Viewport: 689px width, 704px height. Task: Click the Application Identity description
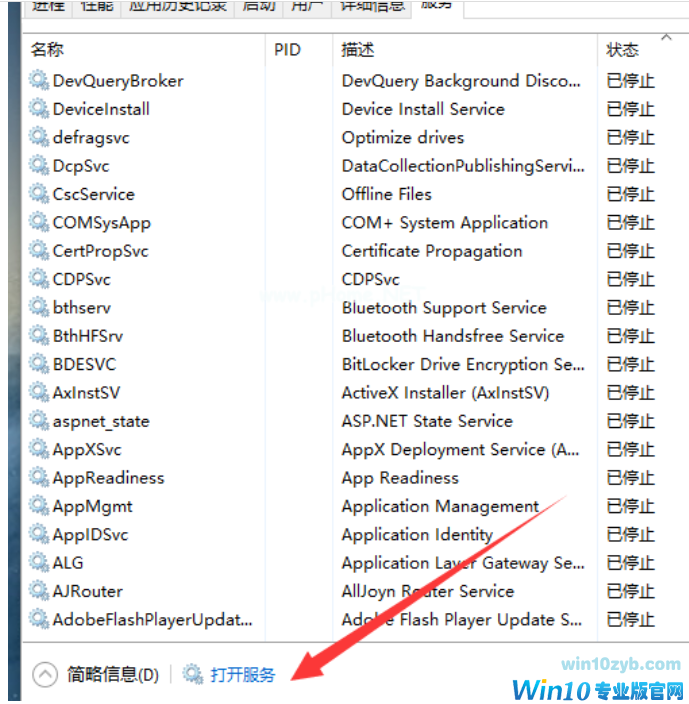click(x=417, y=535)
